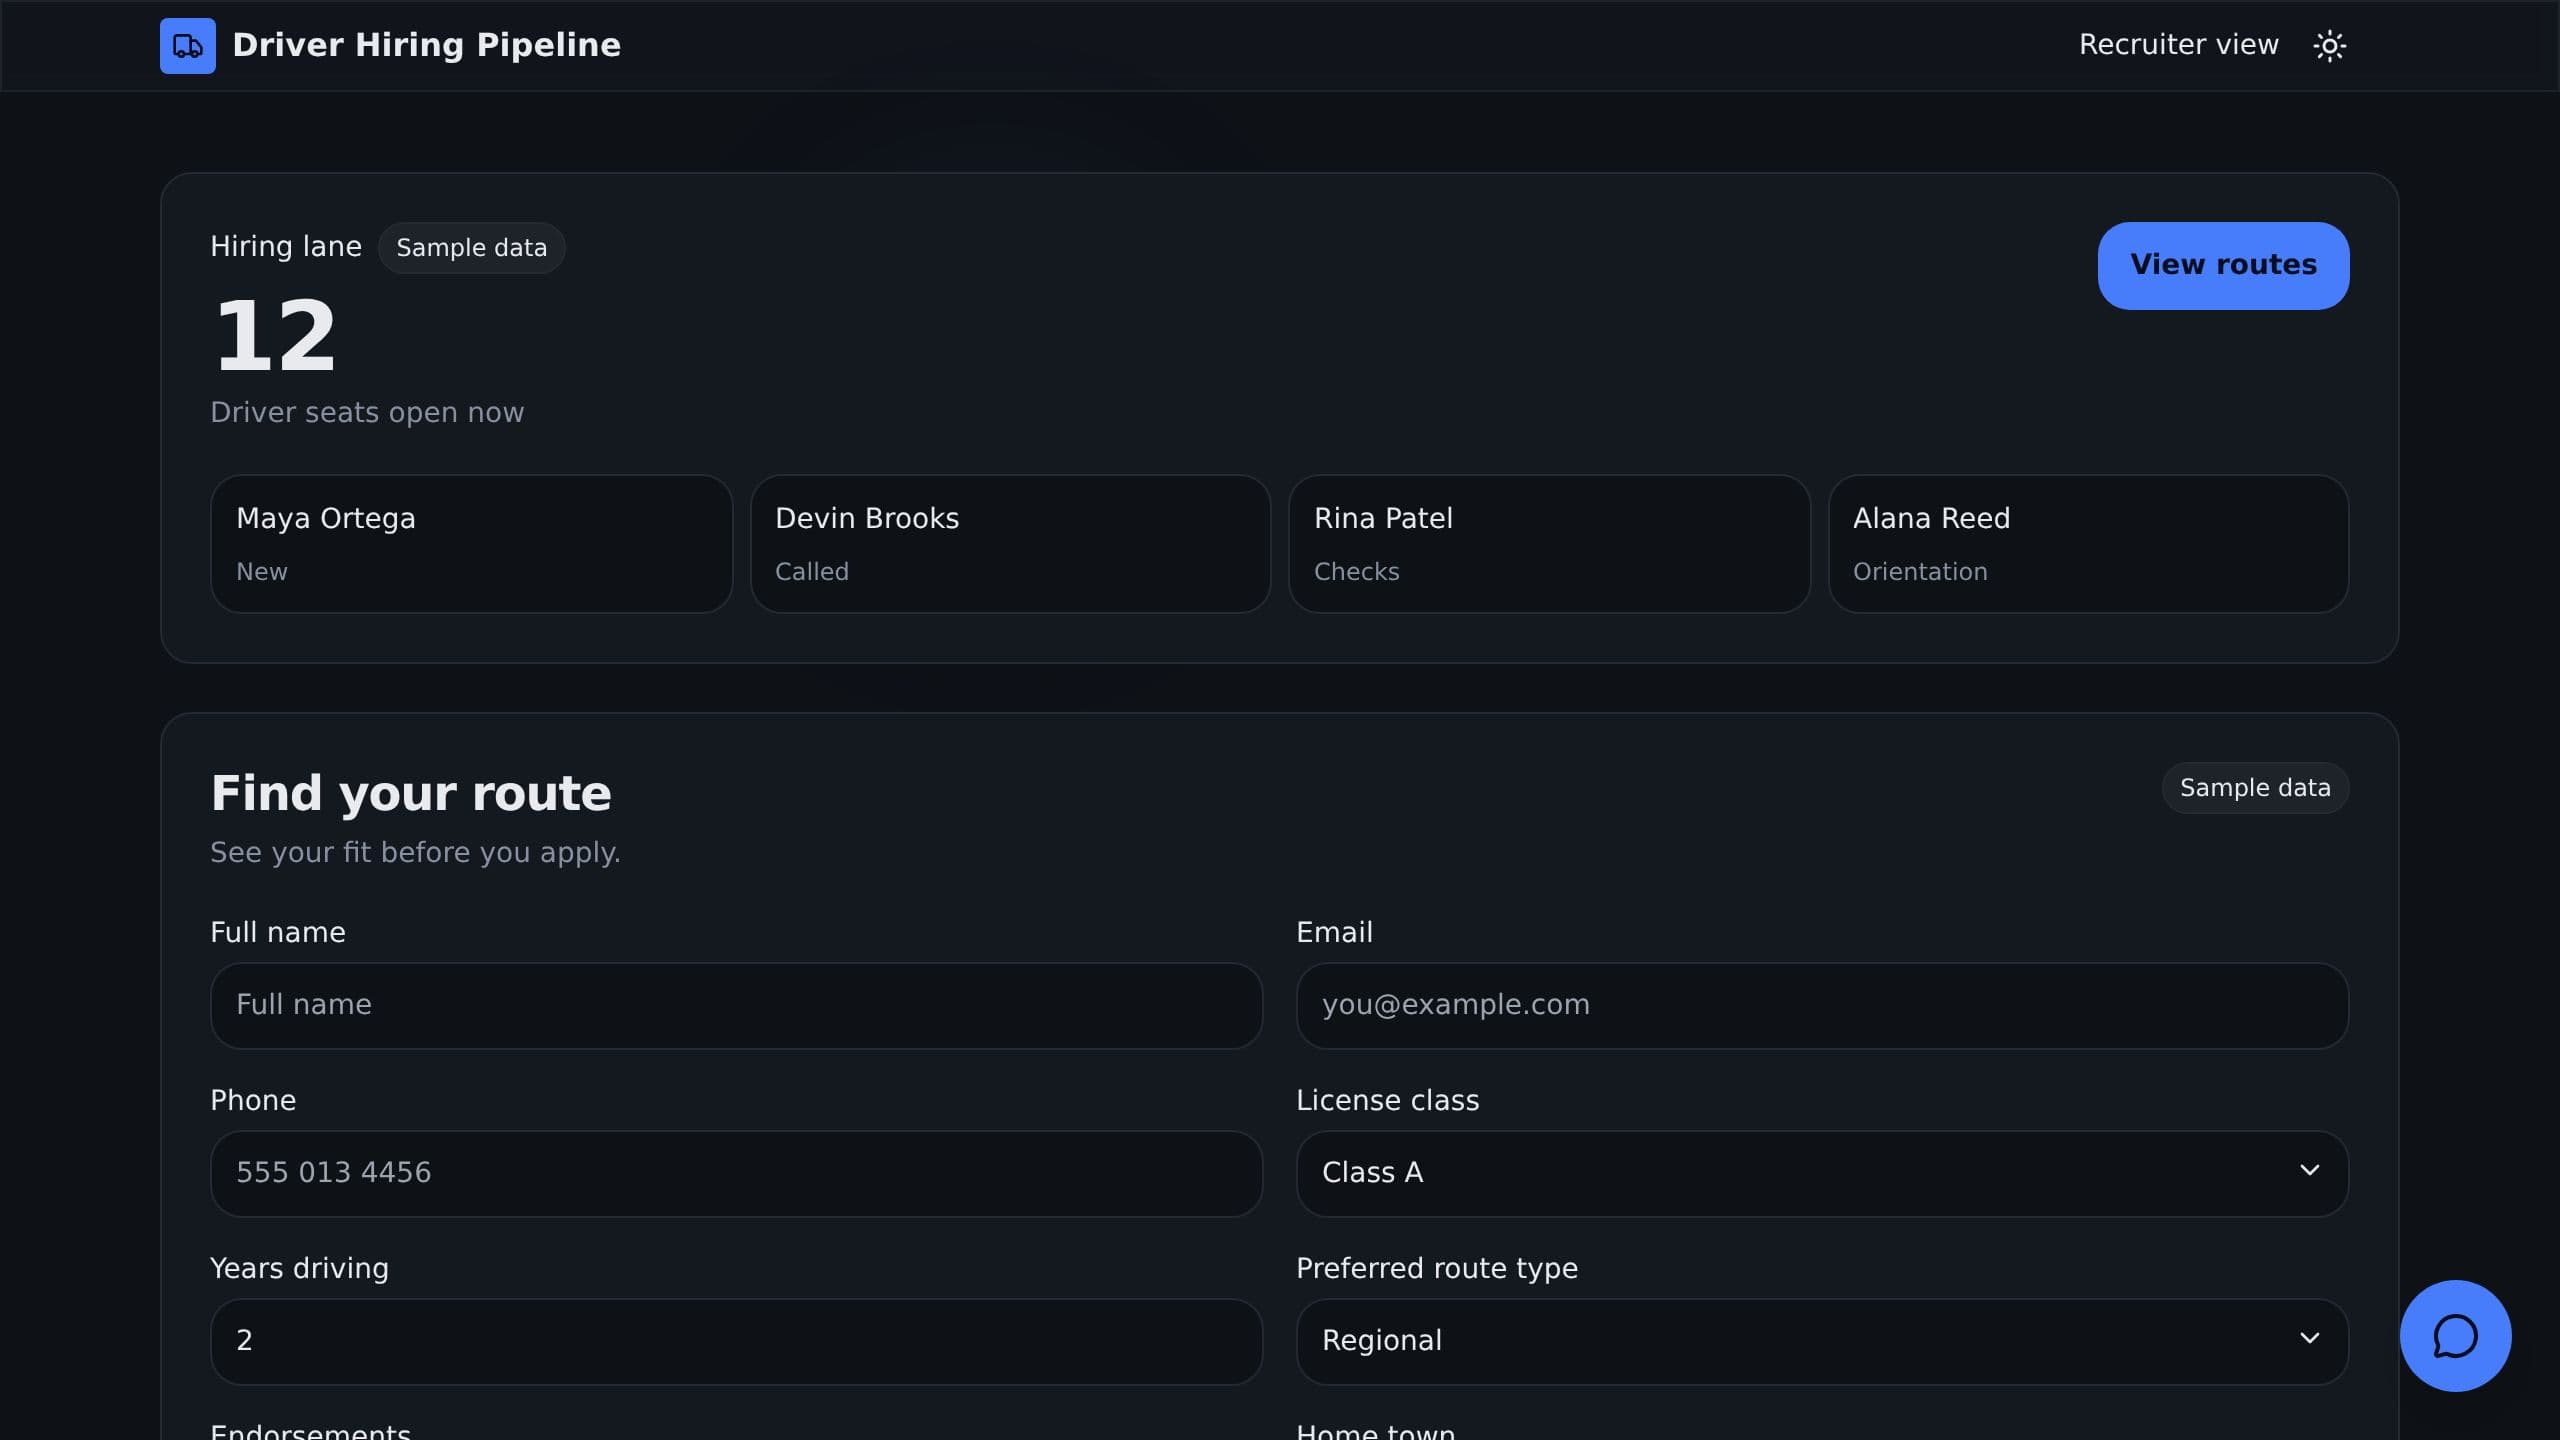Open Maya Ortega candidate card

[x=471, y=544]
